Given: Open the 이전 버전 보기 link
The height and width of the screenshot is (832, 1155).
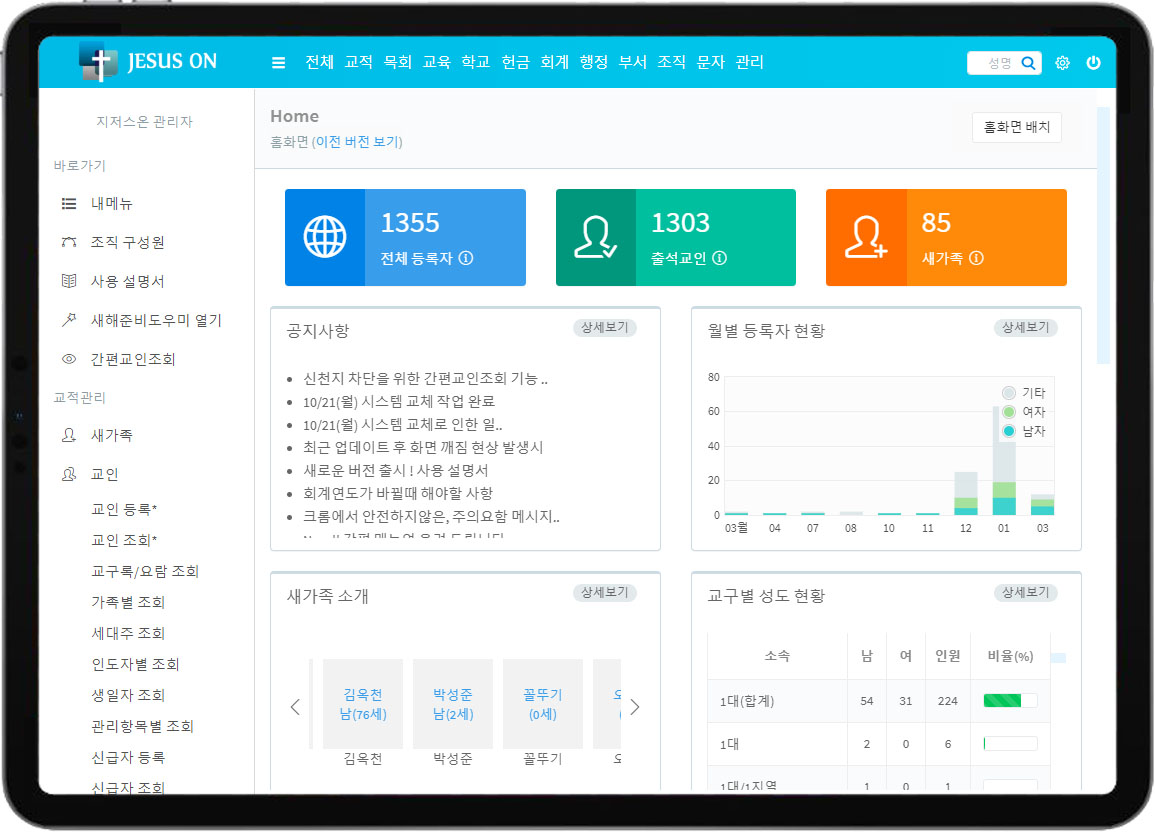Looking at the screenshot, I should pos(357,142).
